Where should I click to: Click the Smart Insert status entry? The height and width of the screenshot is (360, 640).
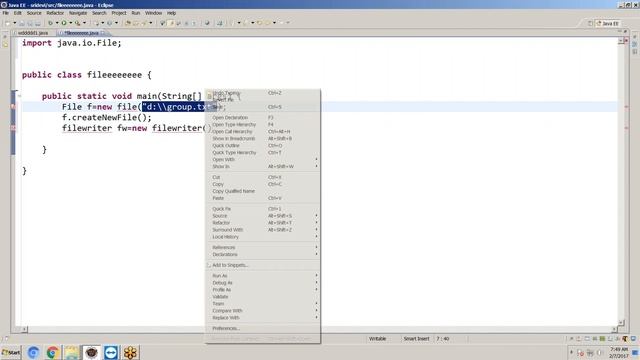[416, 339]
